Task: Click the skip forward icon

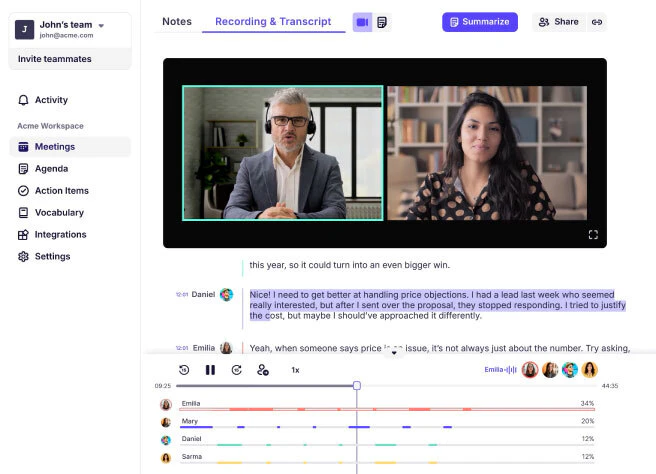Action: [236, 370]
